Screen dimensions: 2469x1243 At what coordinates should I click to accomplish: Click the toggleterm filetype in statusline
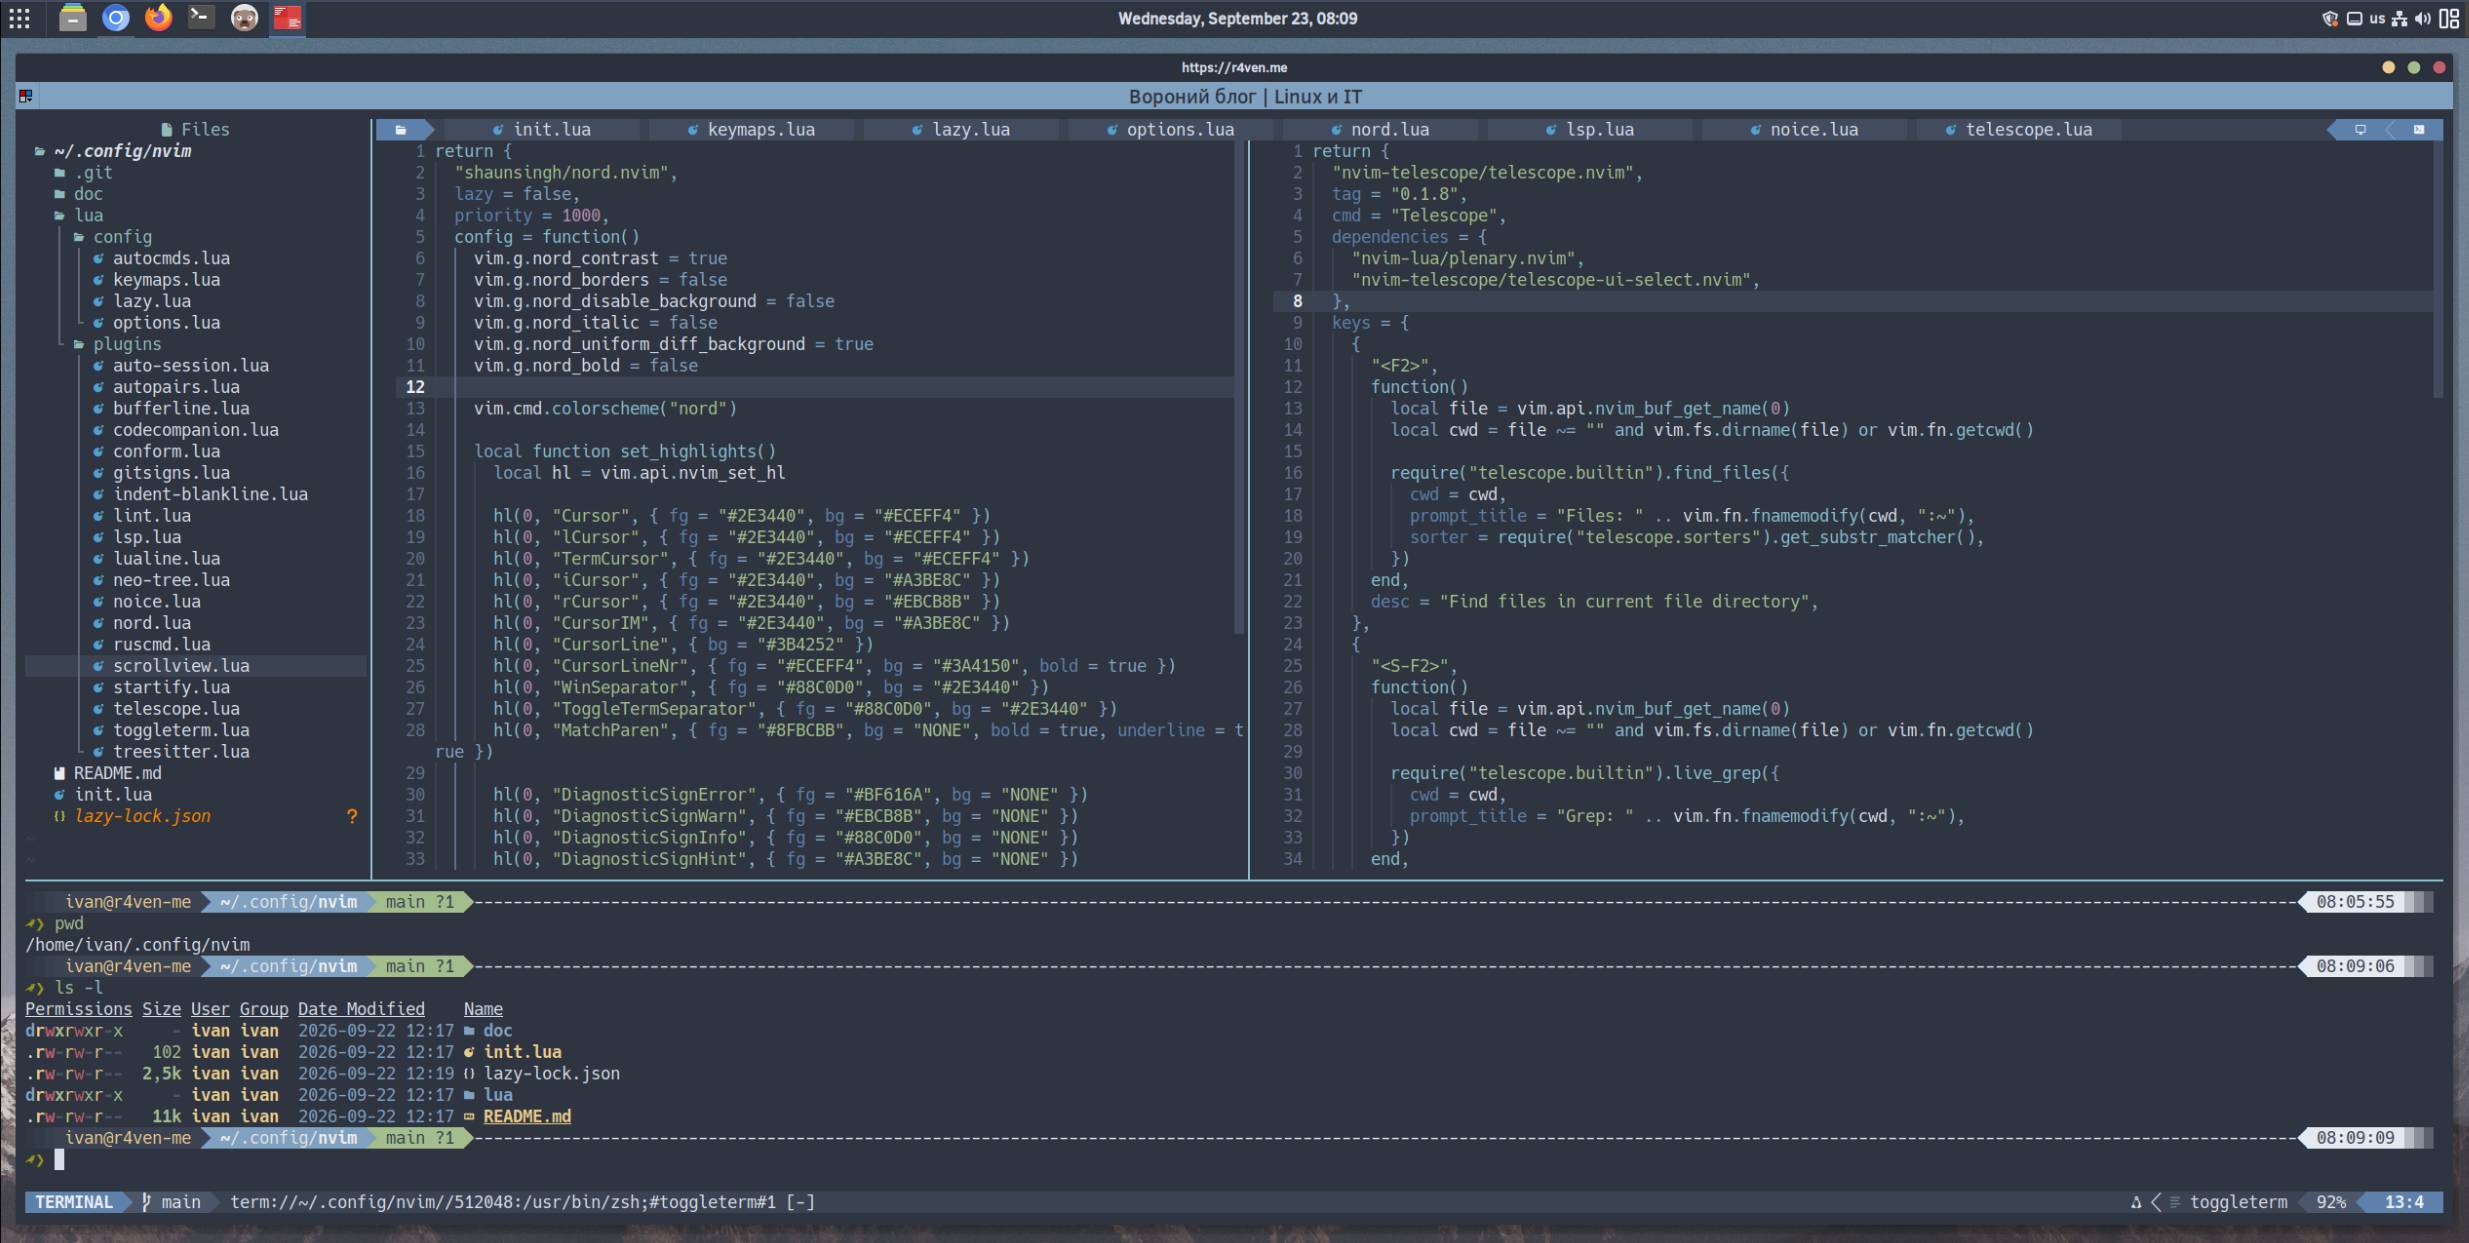(x=2238, y=1202)
